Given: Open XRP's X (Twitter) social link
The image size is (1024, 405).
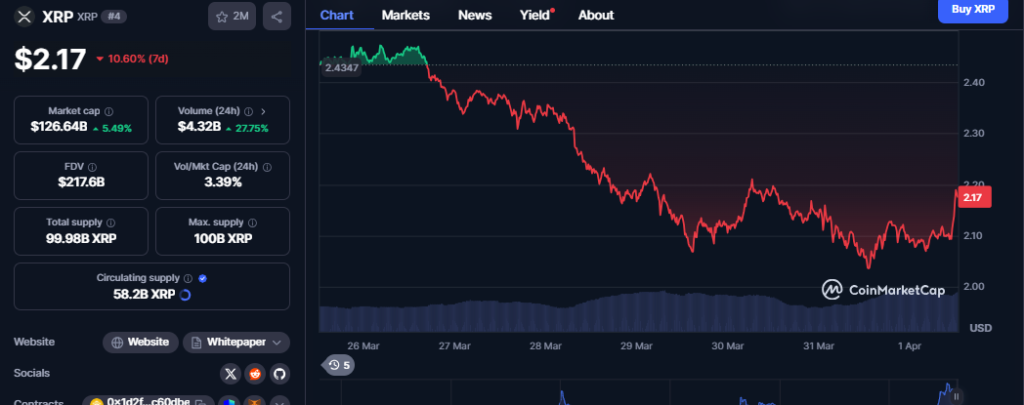Looking at the screenshot, I should (231, 373).
